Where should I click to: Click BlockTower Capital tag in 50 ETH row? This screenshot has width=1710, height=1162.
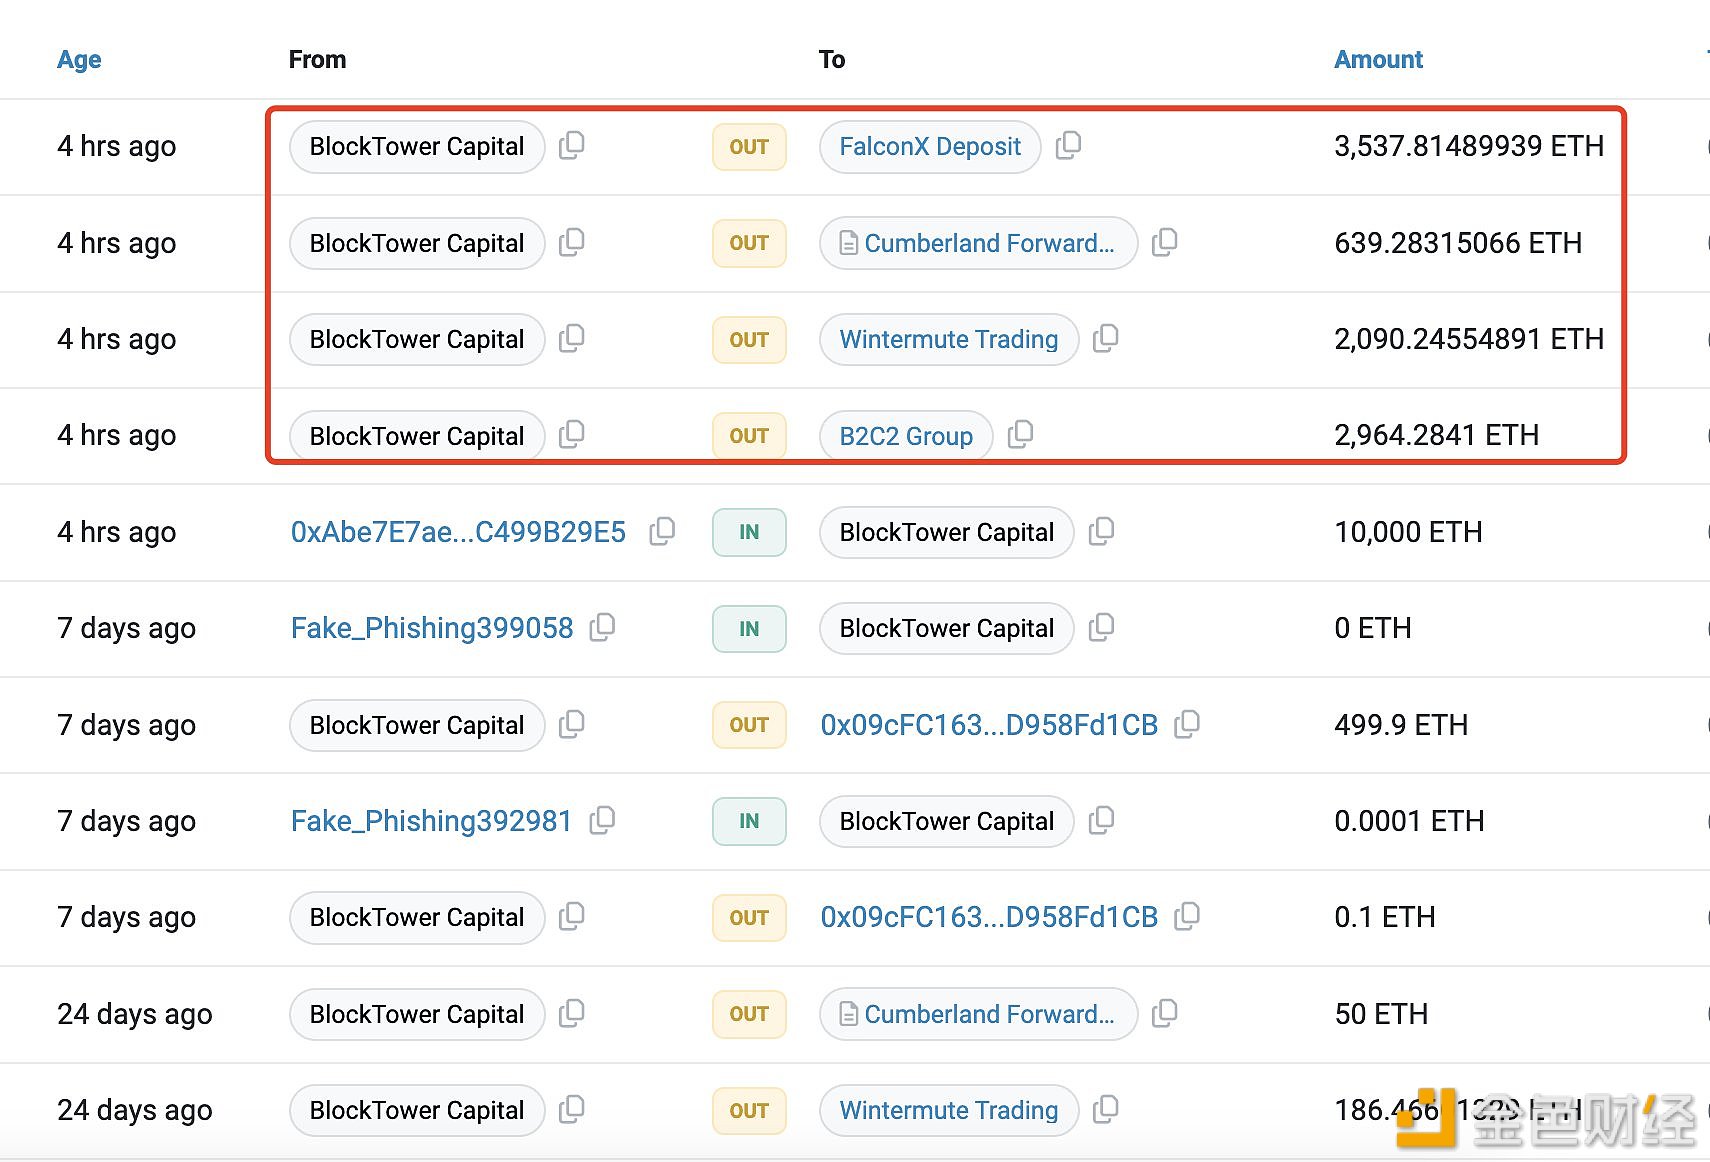[417, 1014]
